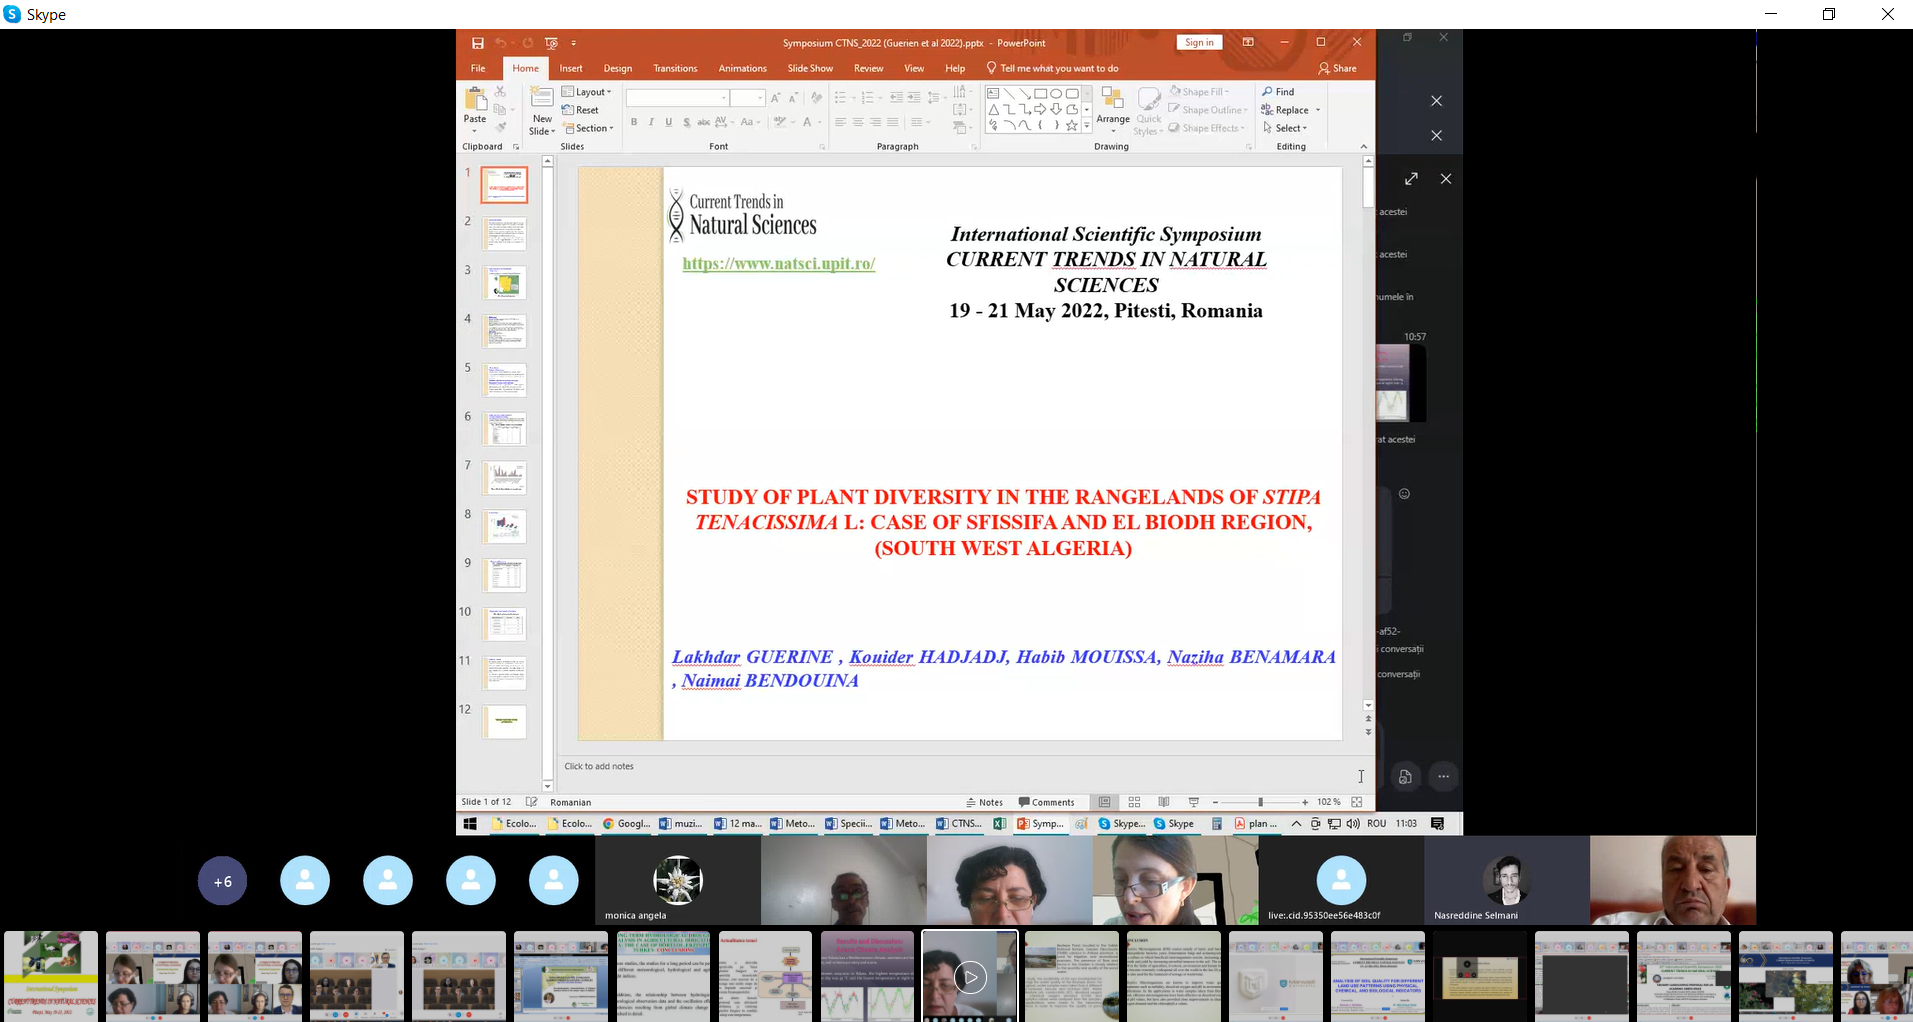This screenshot has width=1913, height=1022.
Task: Select center text alignment in Paragraph group
Action: coord(858,122)
